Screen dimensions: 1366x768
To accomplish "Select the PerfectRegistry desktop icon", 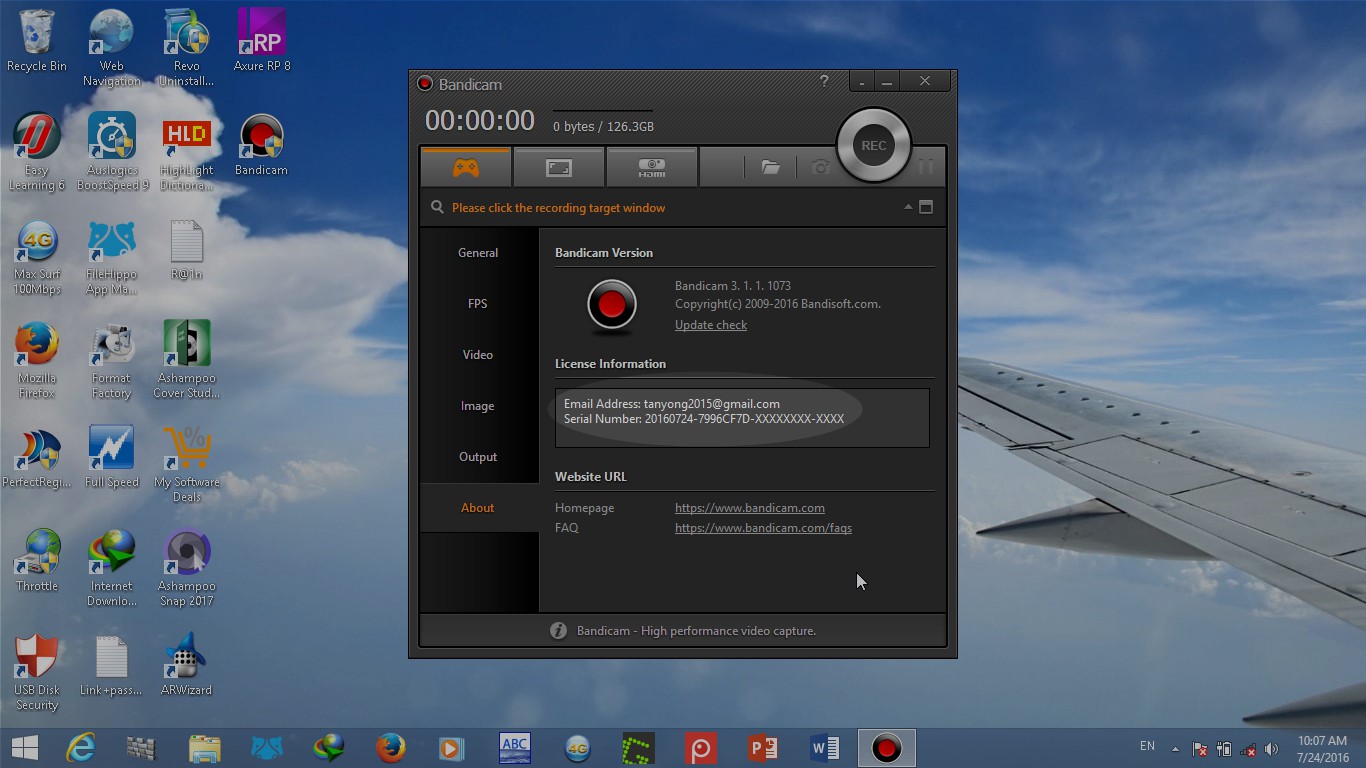I will pyautogui.click(x=37, y=458).
